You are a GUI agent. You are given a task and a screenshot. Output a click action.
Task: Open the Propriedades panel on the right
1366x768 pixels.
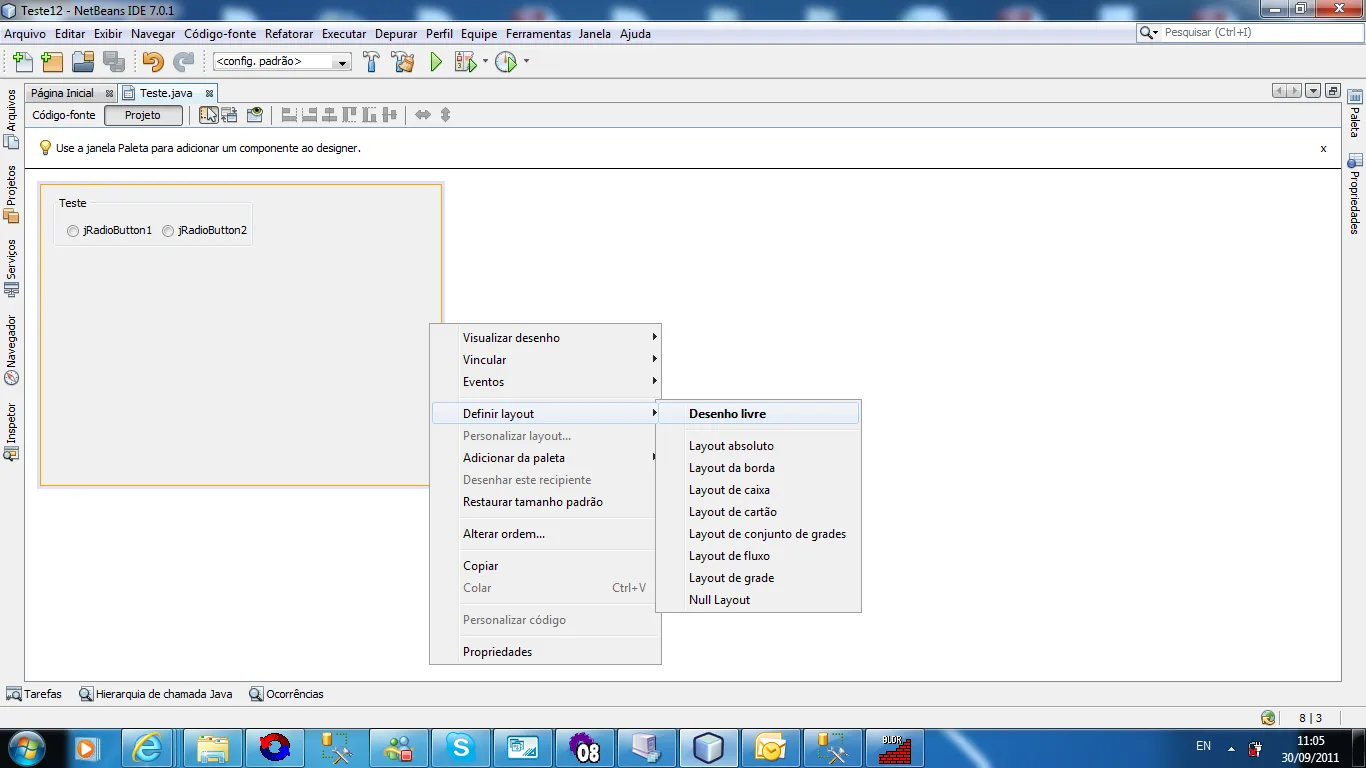pyautogui.click(x=1355, y=194)
